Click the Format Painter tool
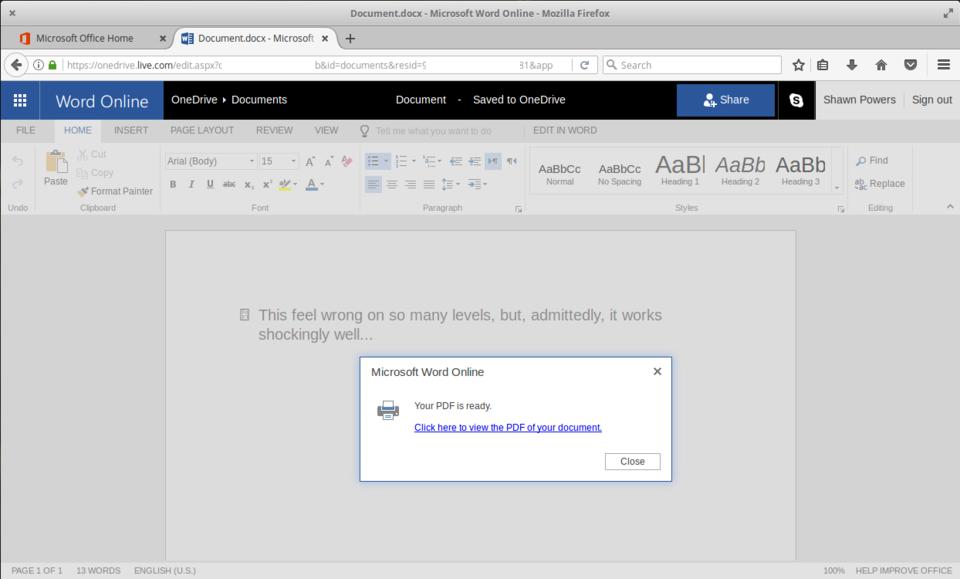 point(115,191)
